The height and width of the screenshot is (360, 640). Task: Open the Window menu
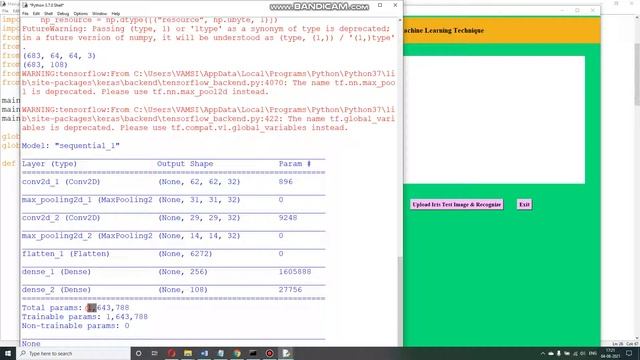click(x=99, y=13)
